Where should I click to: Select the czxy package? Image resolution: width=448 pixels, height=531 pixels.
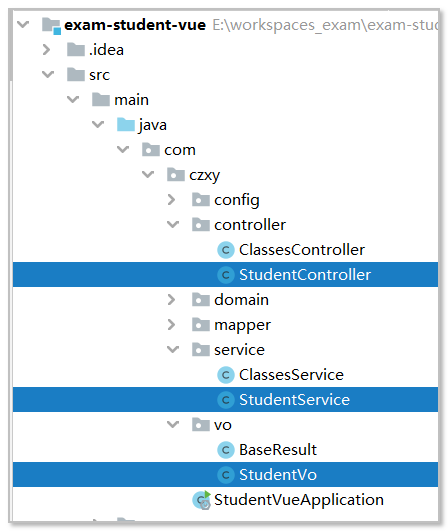(205, 176)
